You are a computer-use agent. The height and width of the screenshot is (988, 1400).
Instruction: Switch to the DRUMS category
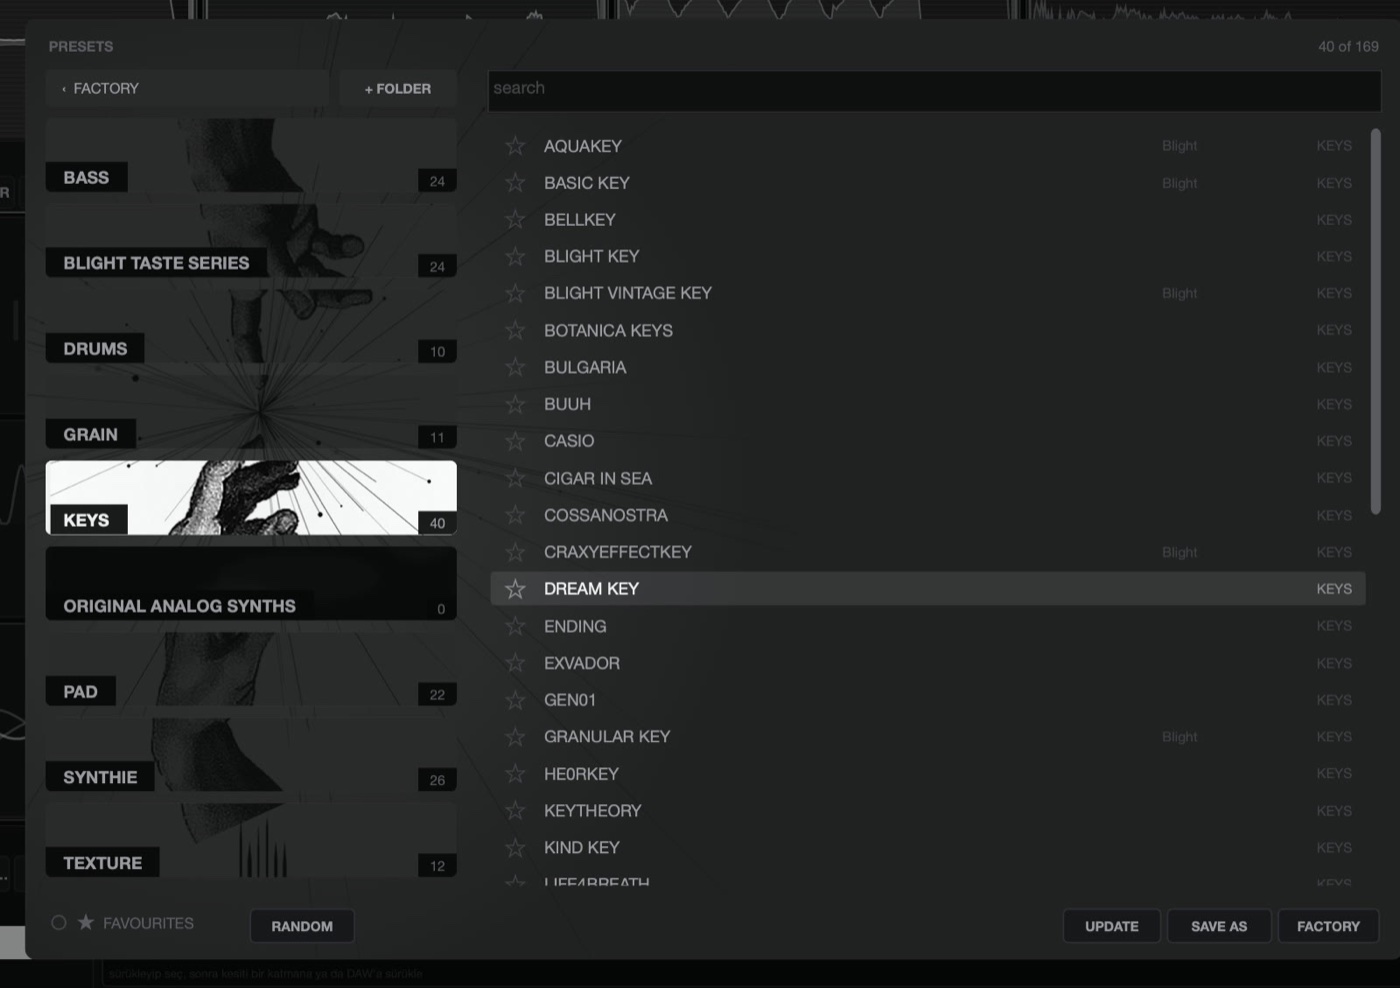tap(251, 327)
